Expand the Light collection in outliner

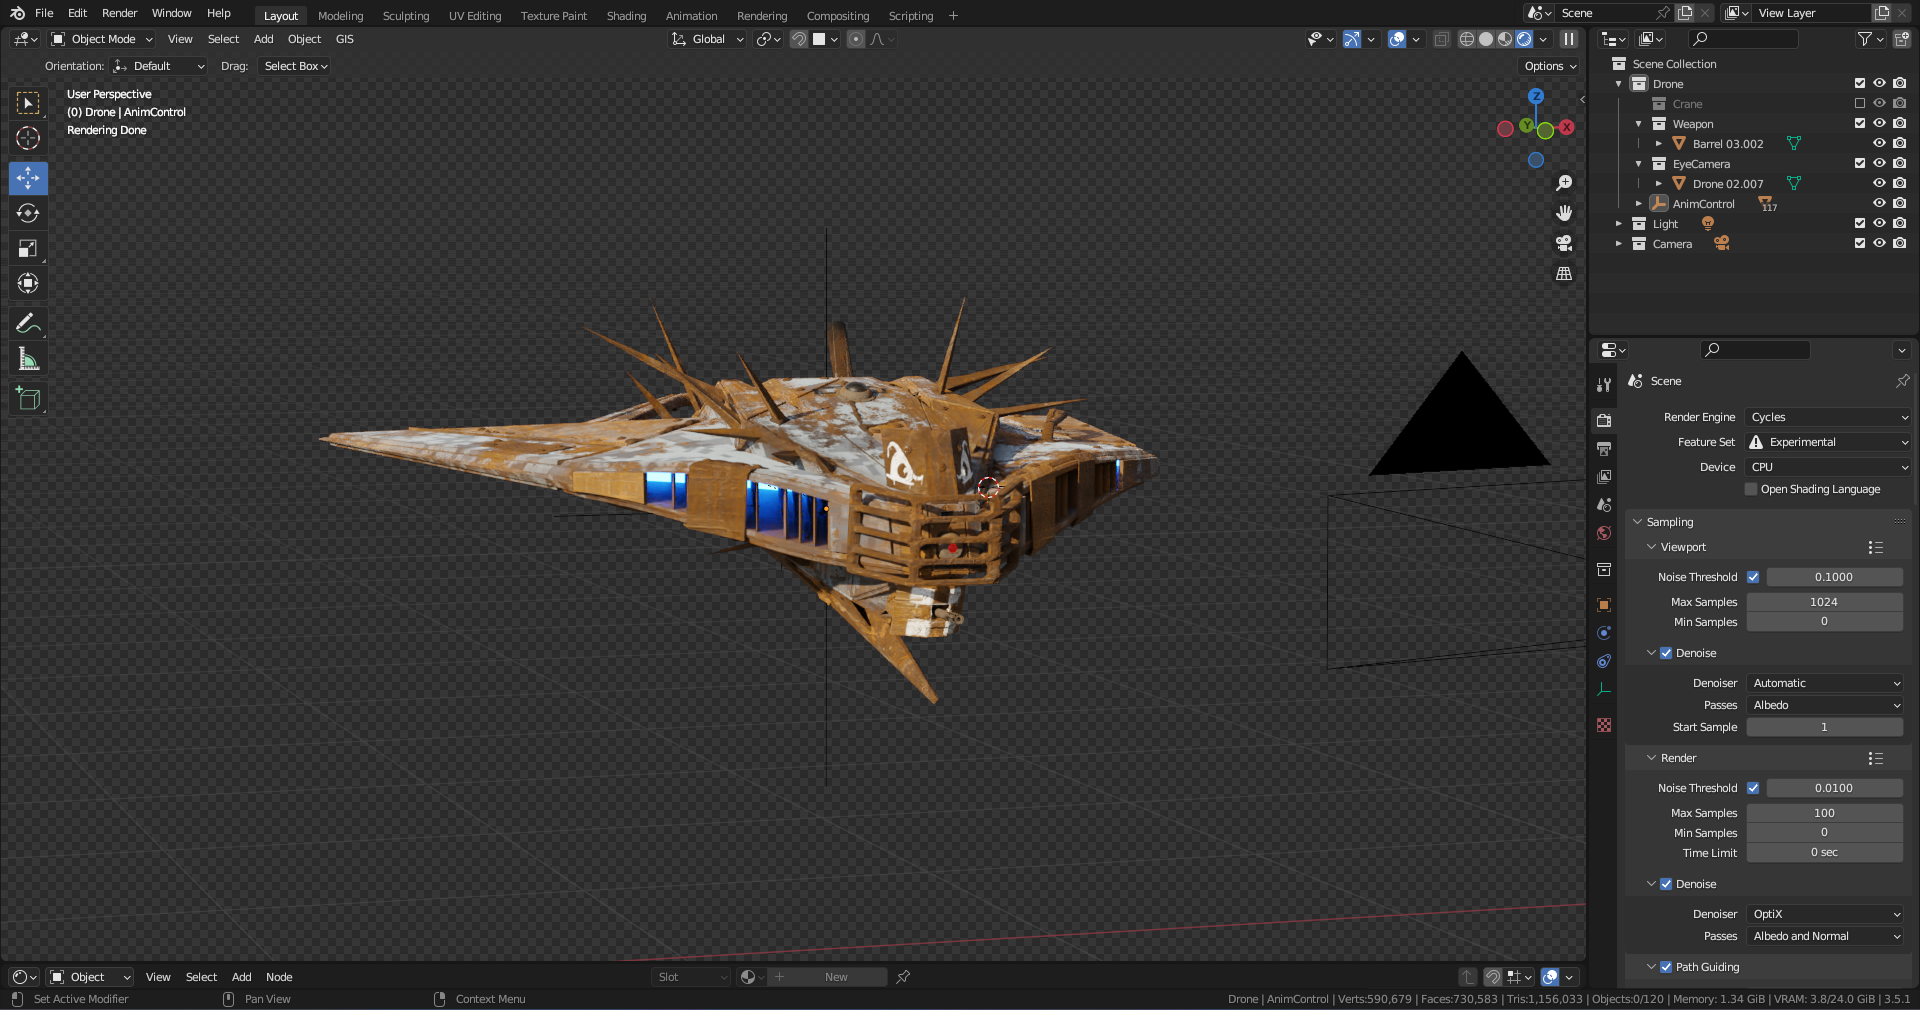click(1619, 224)
